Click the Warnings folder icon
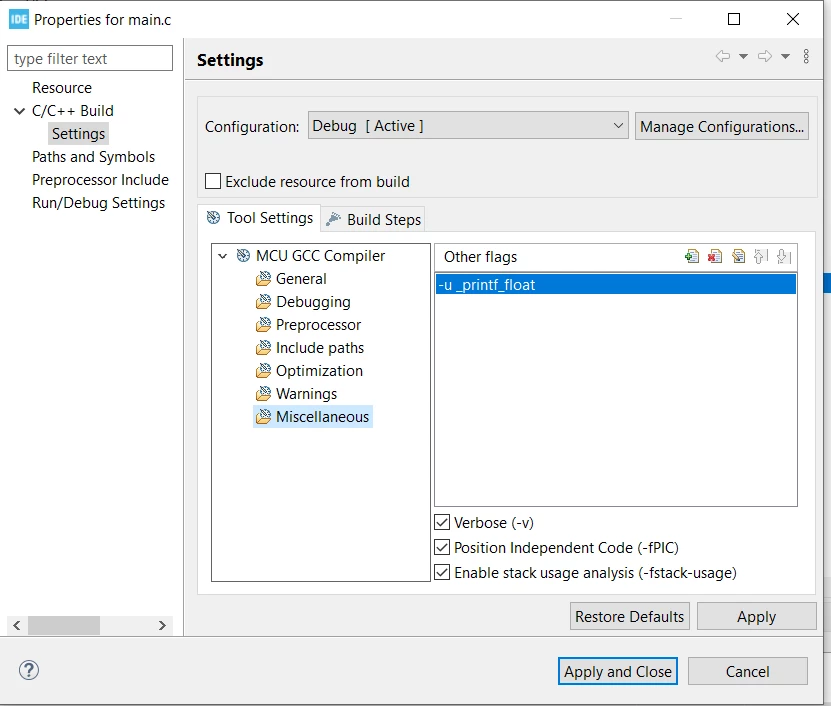The height and width of the screenshot is (706, 831). [x=263, y=394]
